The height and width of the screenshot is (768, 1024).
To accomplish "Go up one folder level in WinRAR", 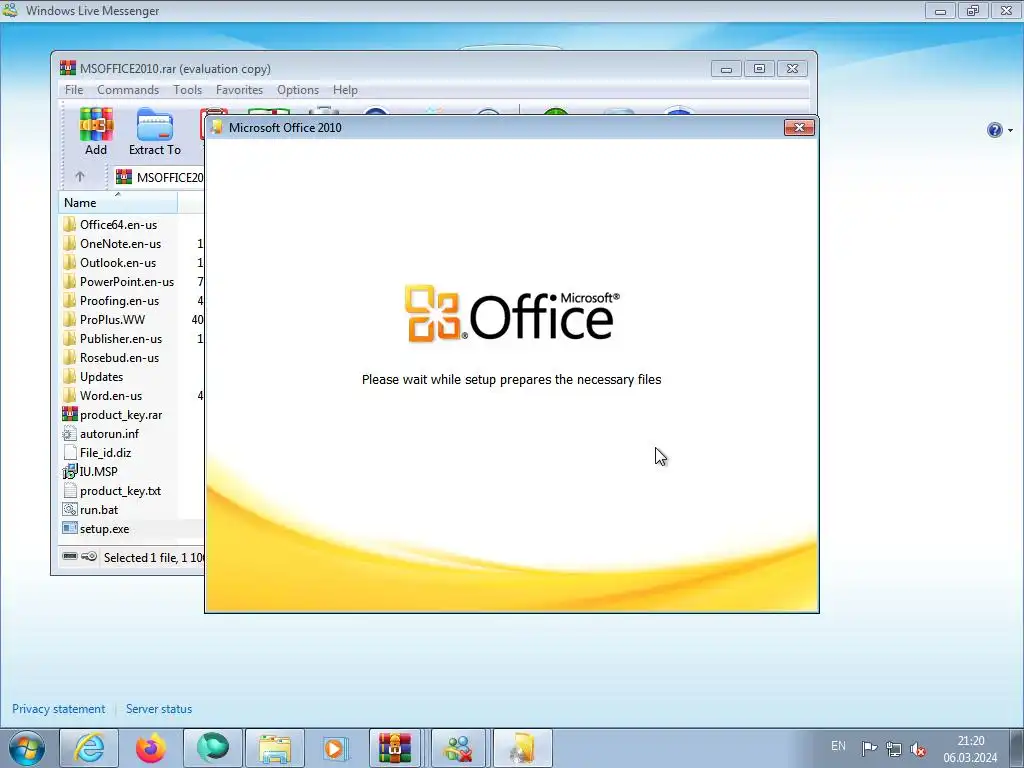I will (x=80, y=176).
